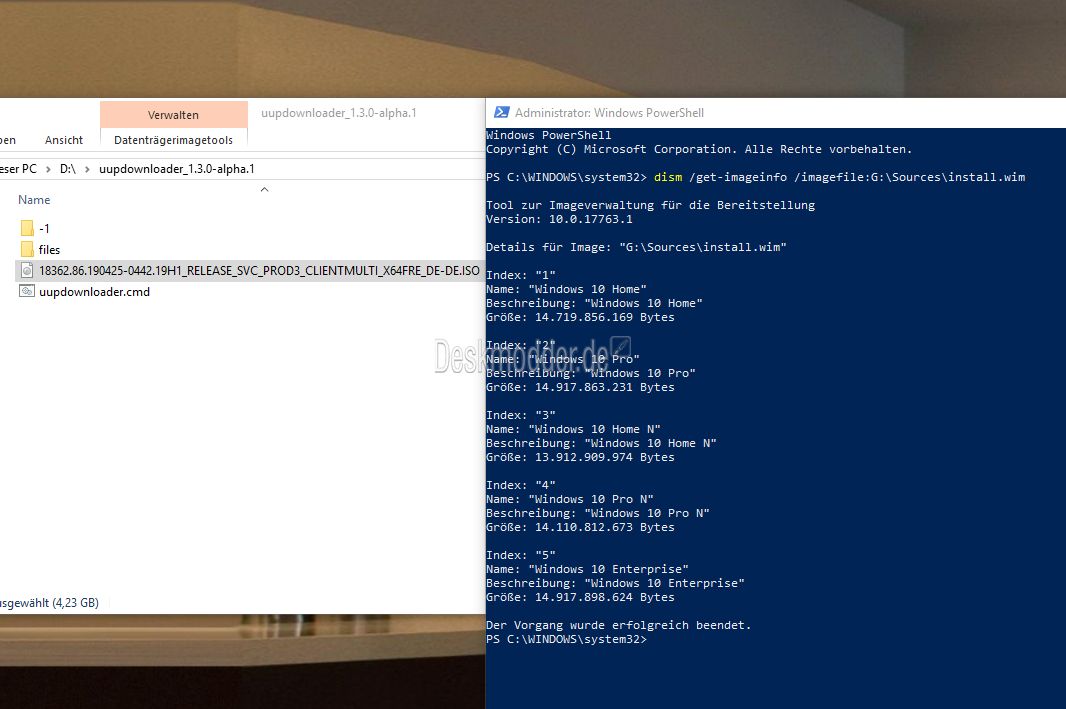The height and width of the screenshot is (709, 1066).
Task: Expand the breadcrumb chevron before "D:\"
Action: click(x=48, y=169)
